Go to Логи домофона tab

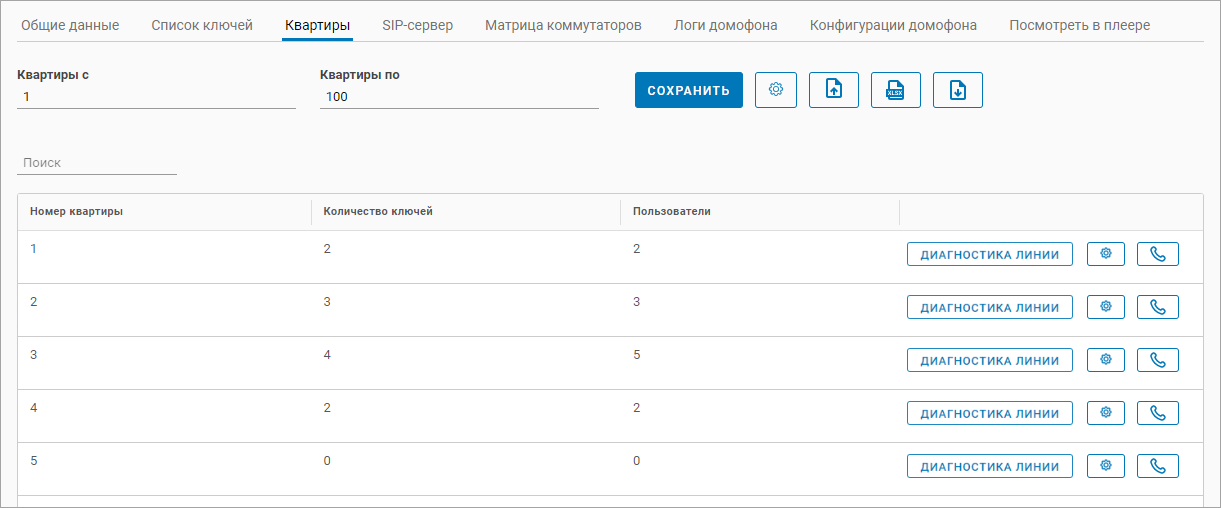726,25
